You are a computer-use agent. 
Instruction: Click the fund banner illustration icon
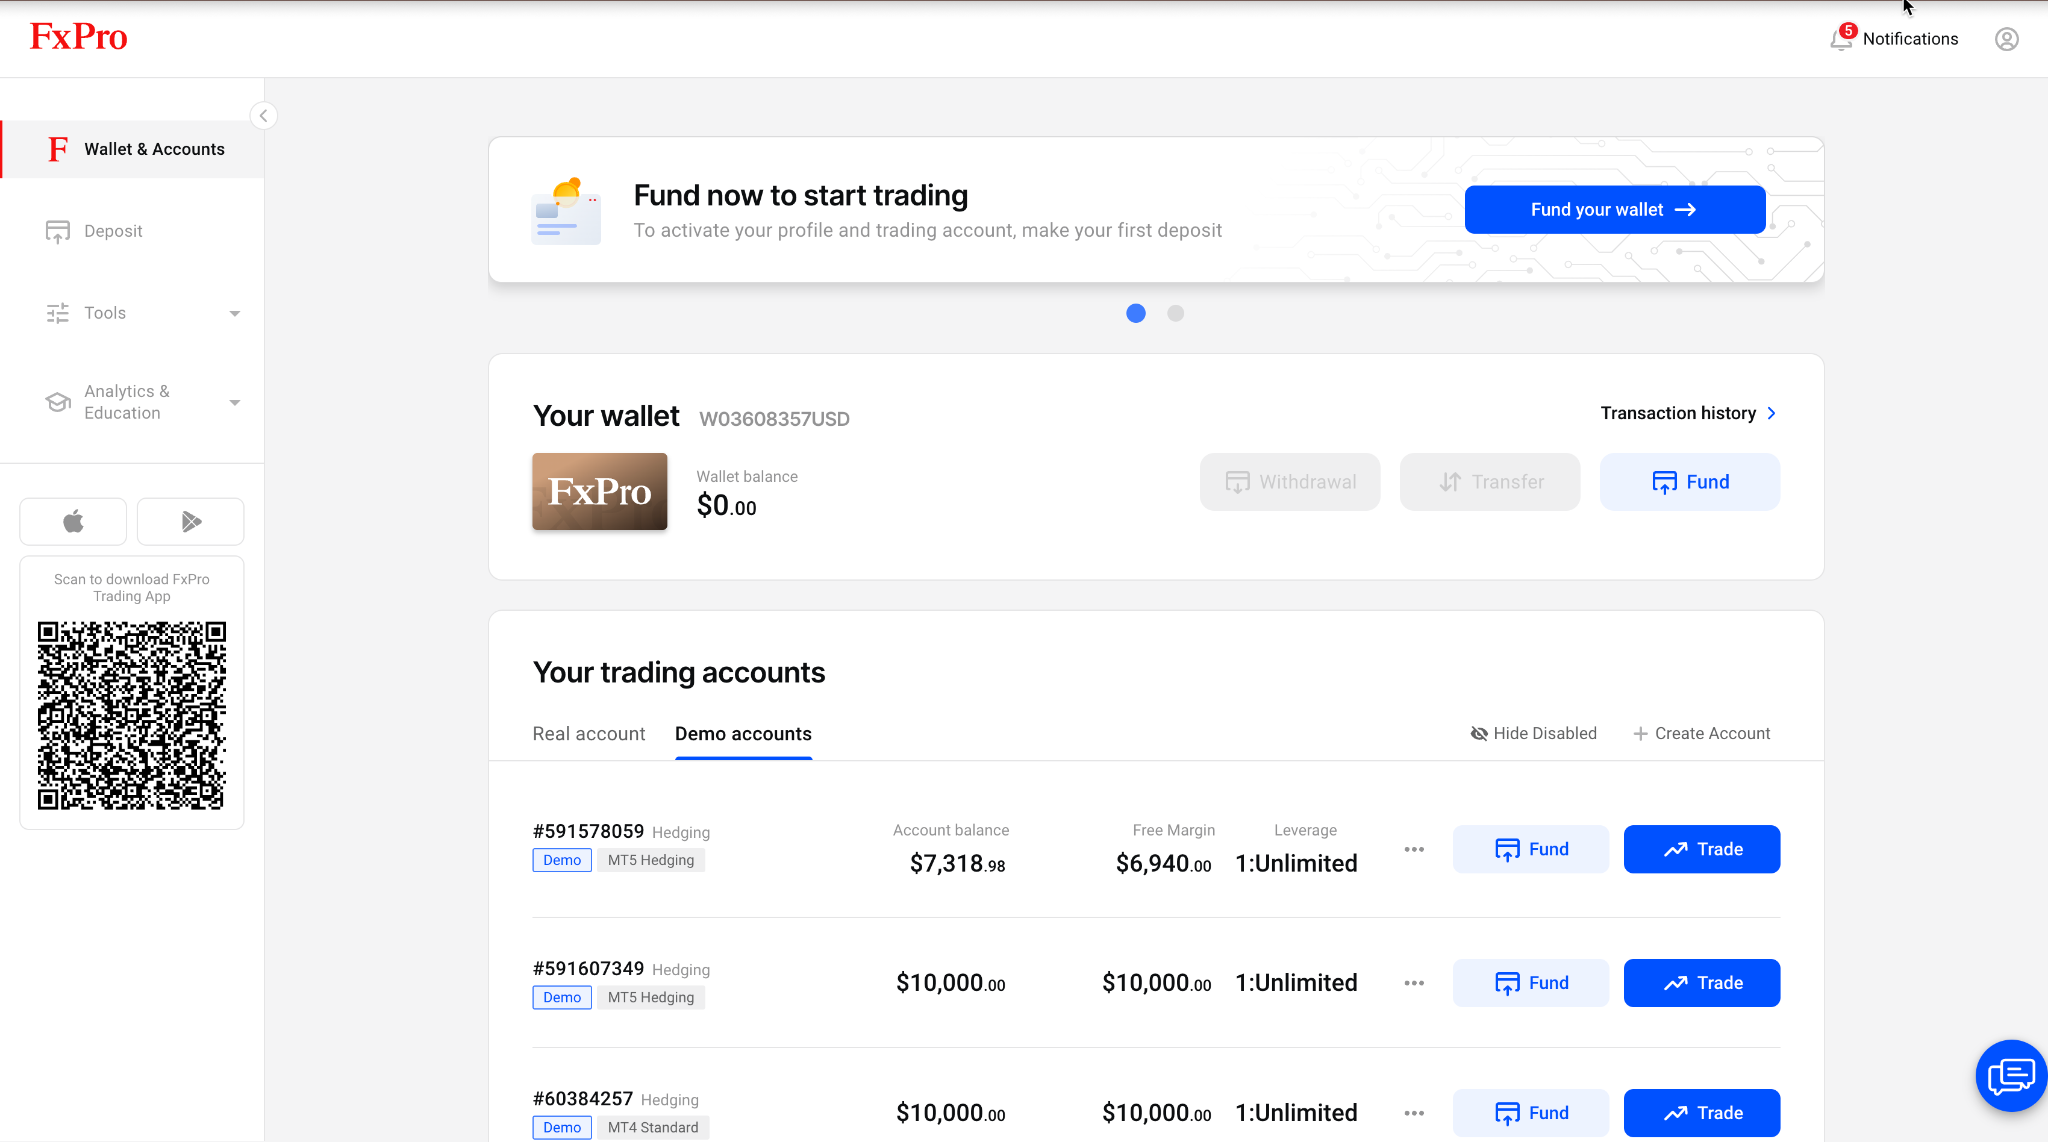tap(566, 210)
